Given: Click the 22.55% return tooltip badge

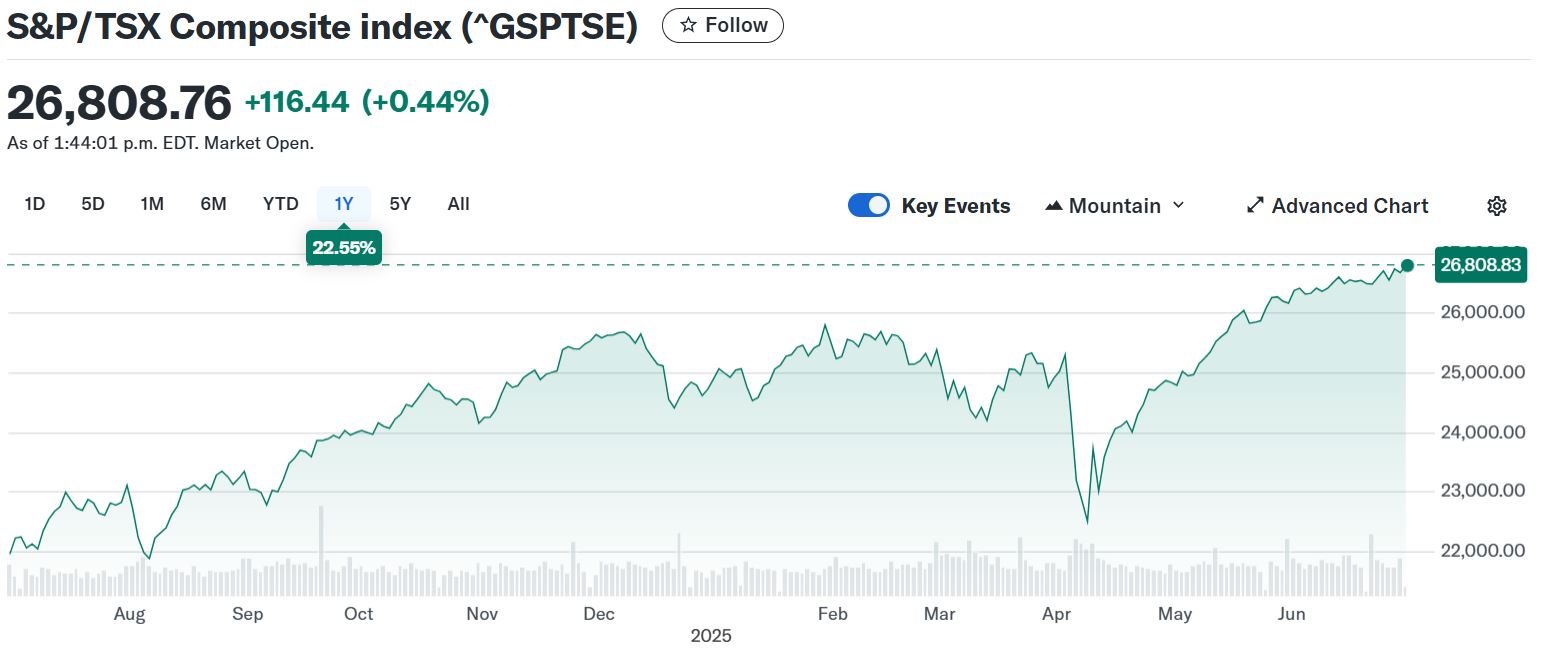Looking at the screenshot, I should [x=344, y=248].
